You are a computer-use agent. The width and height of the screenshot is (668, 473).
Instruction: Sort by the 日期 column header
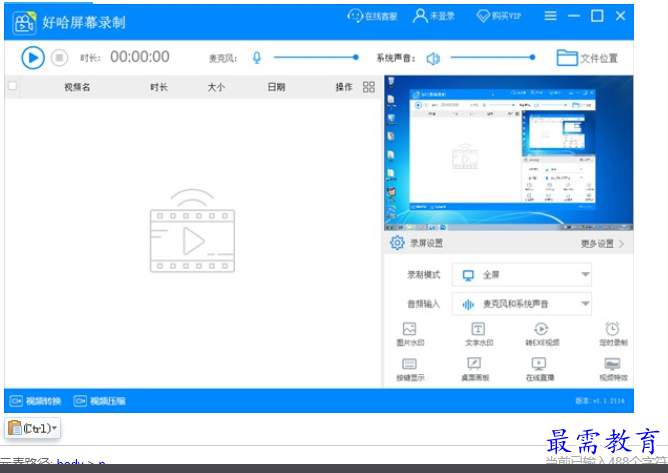(x=276, y=87)
